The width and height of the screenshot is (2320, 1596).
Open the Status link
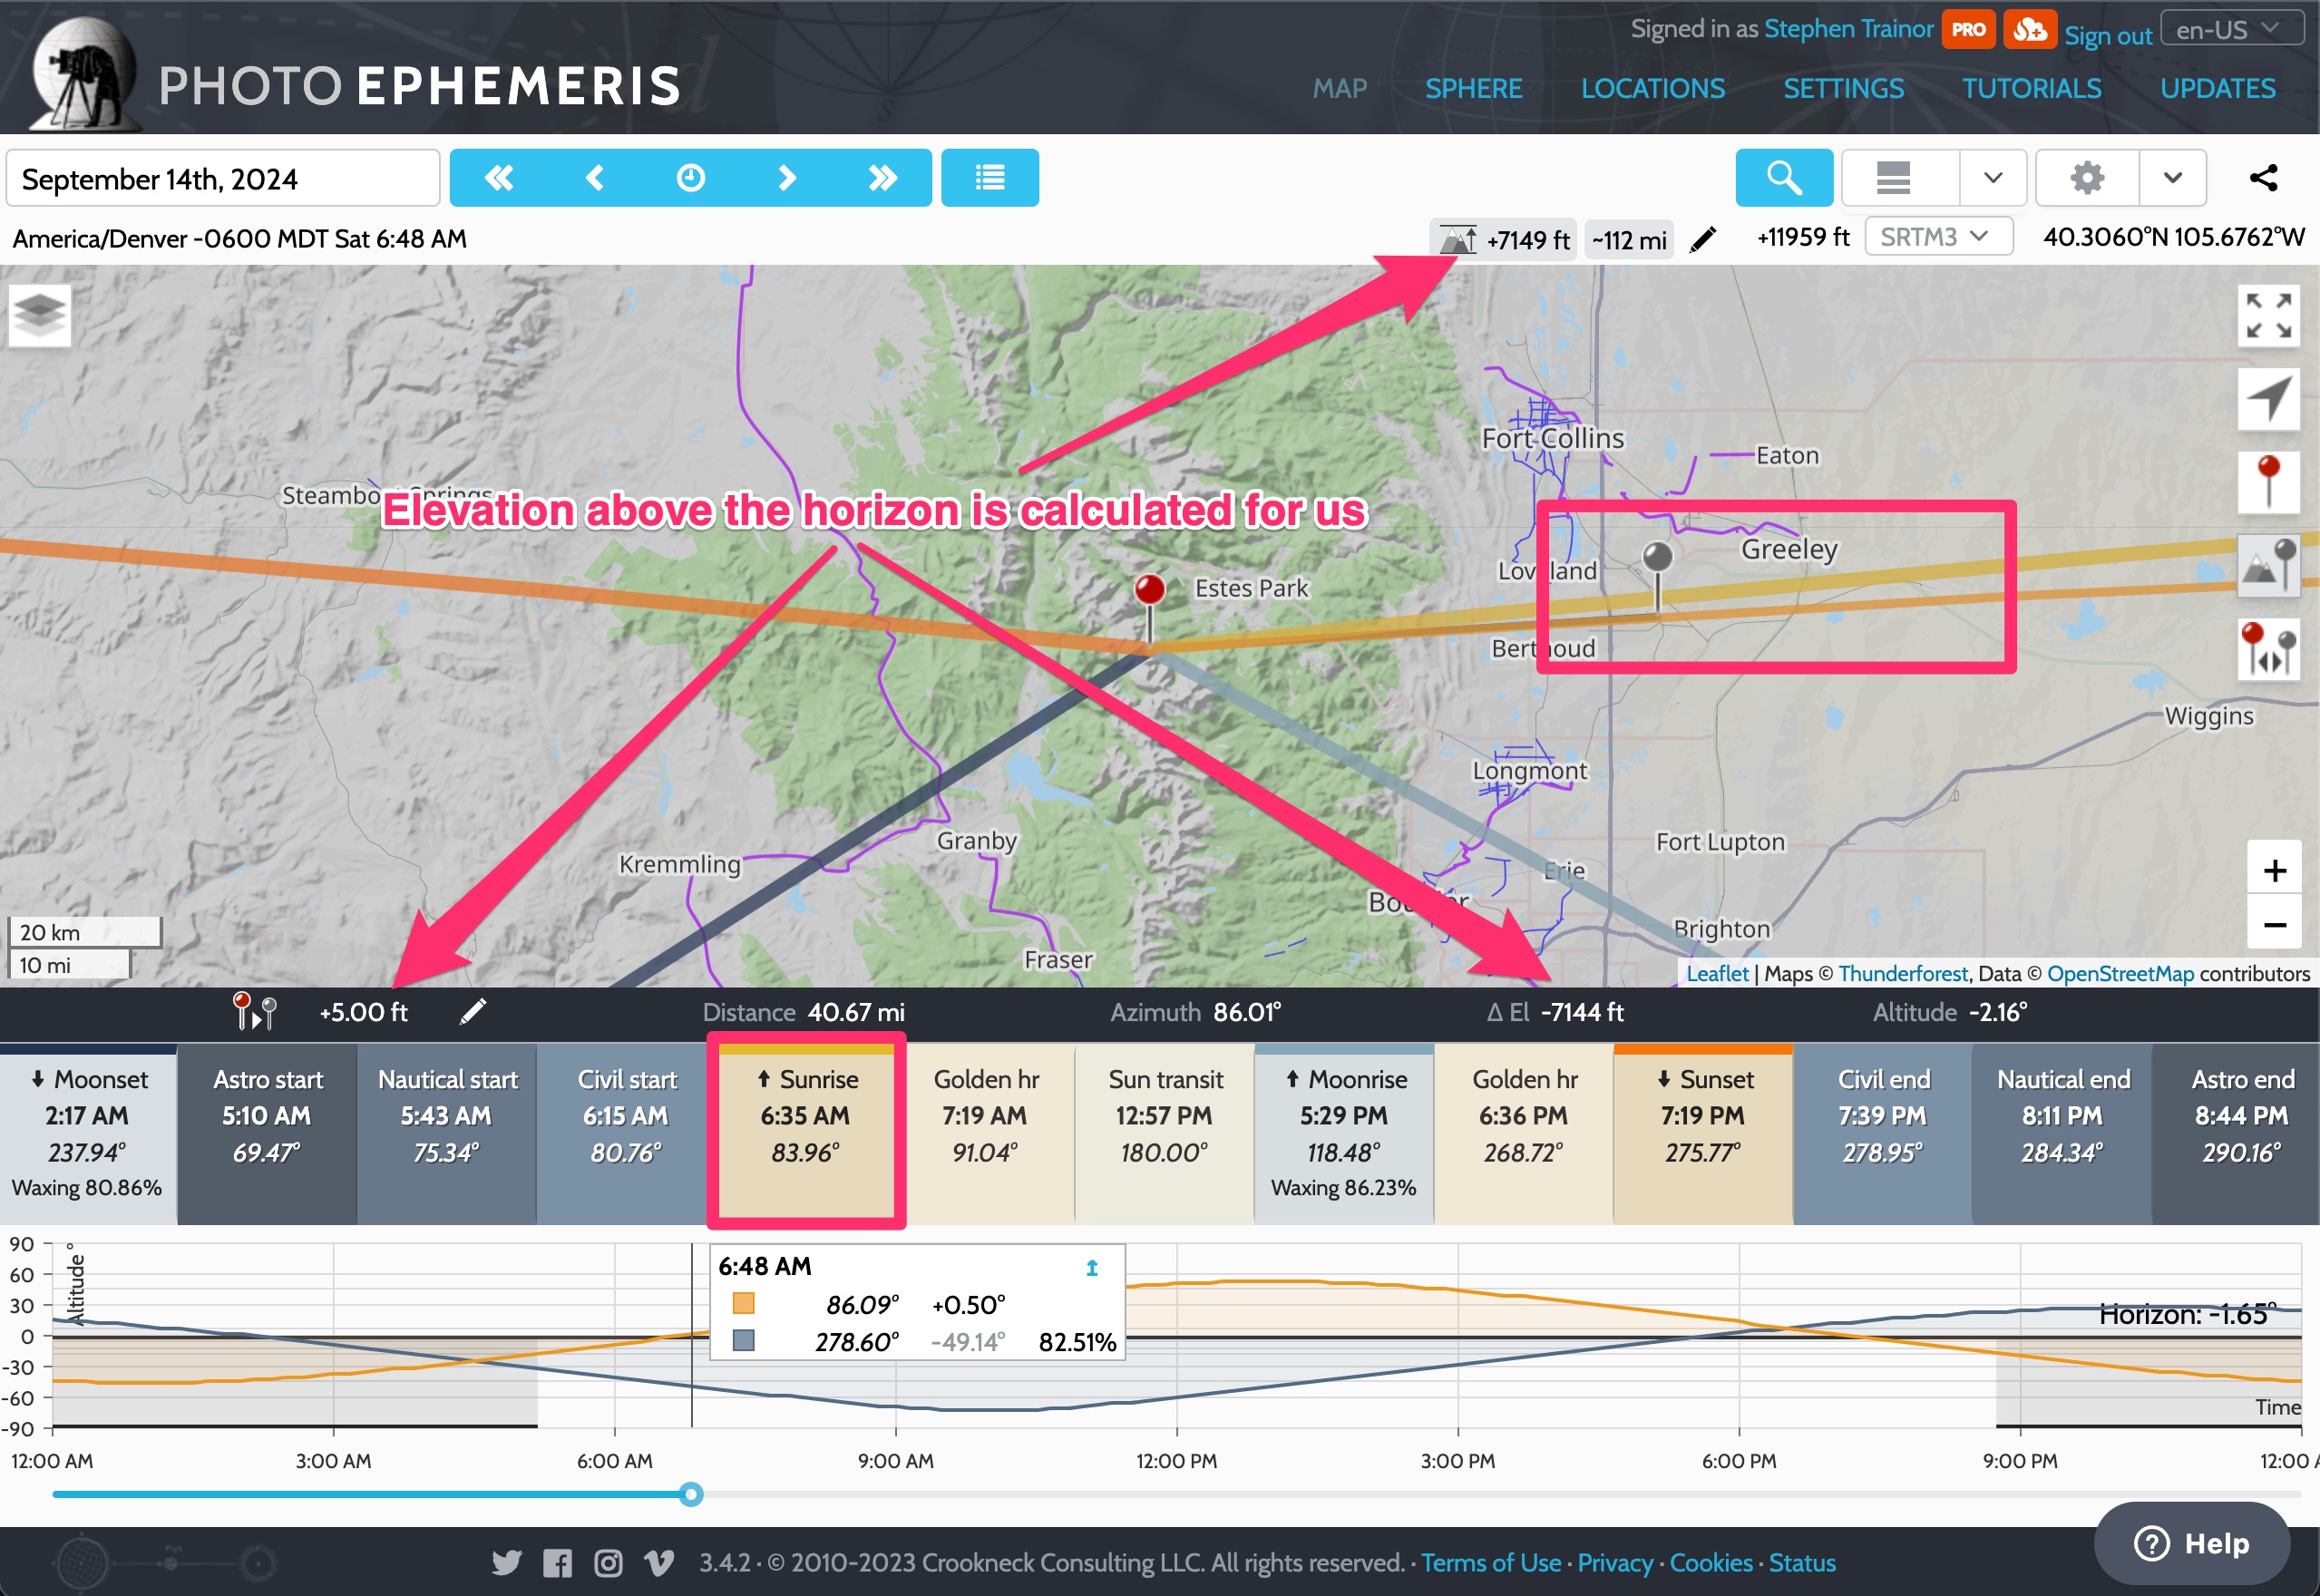click(1802, 1563)
